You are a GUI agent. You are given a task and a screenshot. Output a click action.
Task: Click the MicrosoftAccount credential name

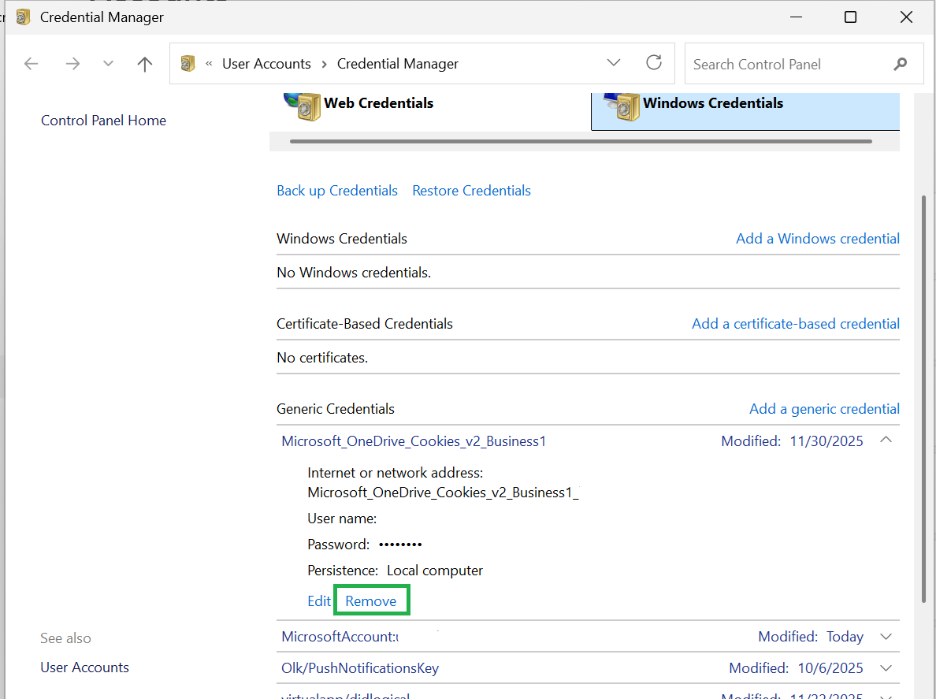click(x=340, y=637)
